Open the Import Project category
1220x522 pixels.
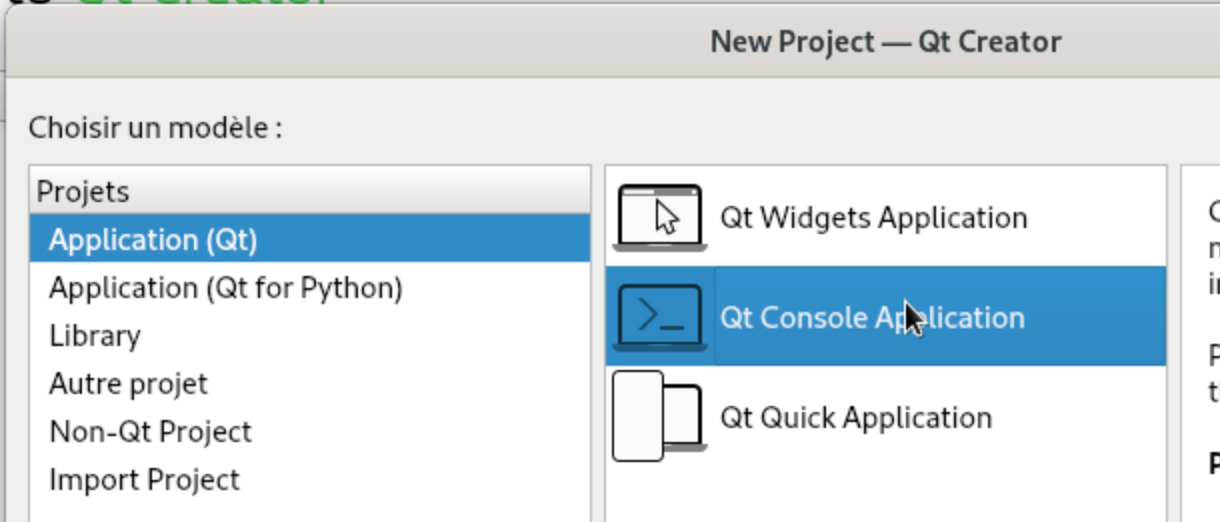pyautogui.click(x=144, y=480)
